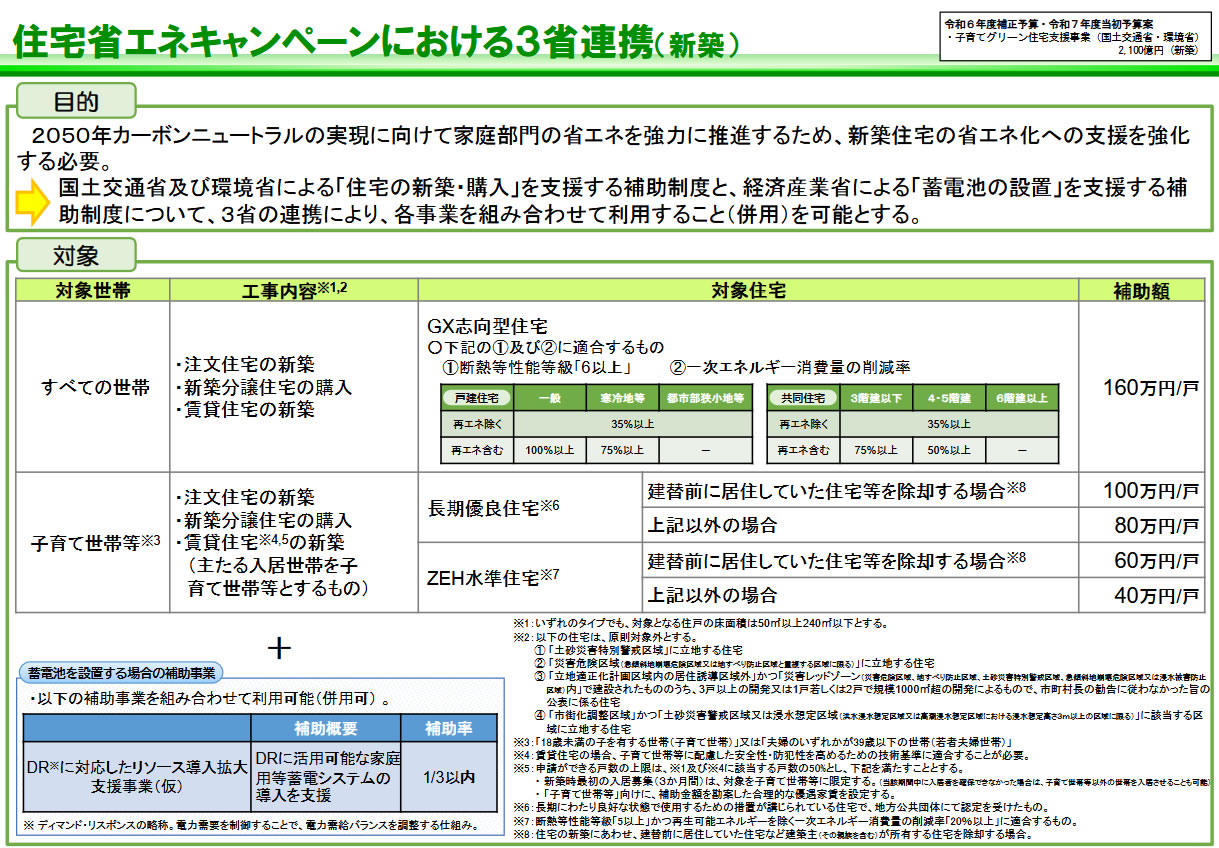Click the 補助率 column header

coord(449,727)
